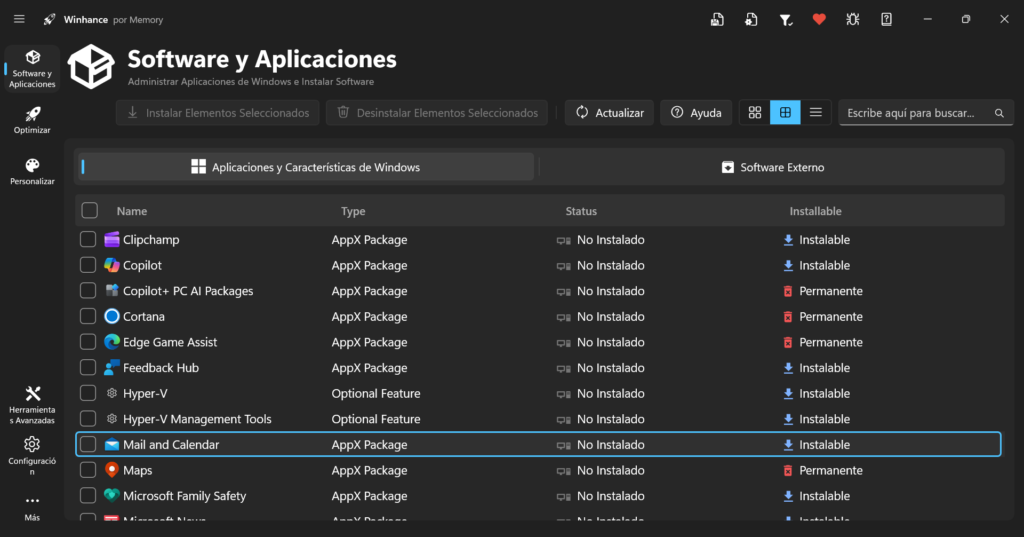
Task: Click the Más ellipsis in sidebar
Action: tap(32, 508)
